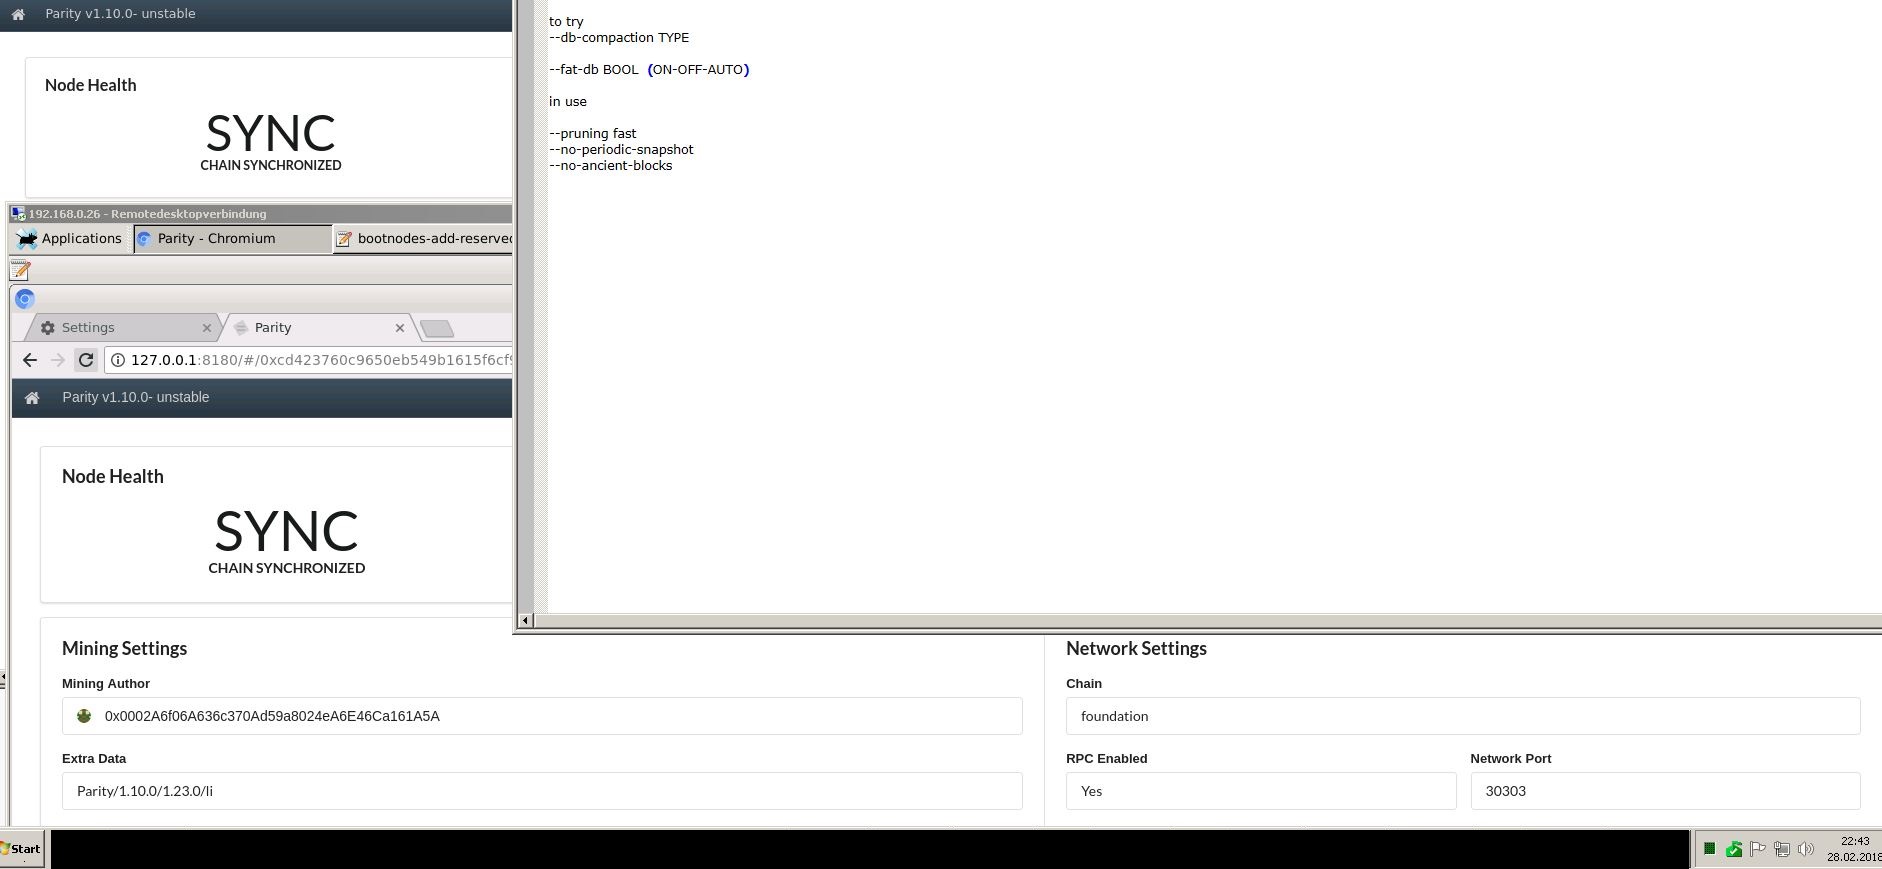Click the 'to try' line in the editor

(x=566, y=22)
